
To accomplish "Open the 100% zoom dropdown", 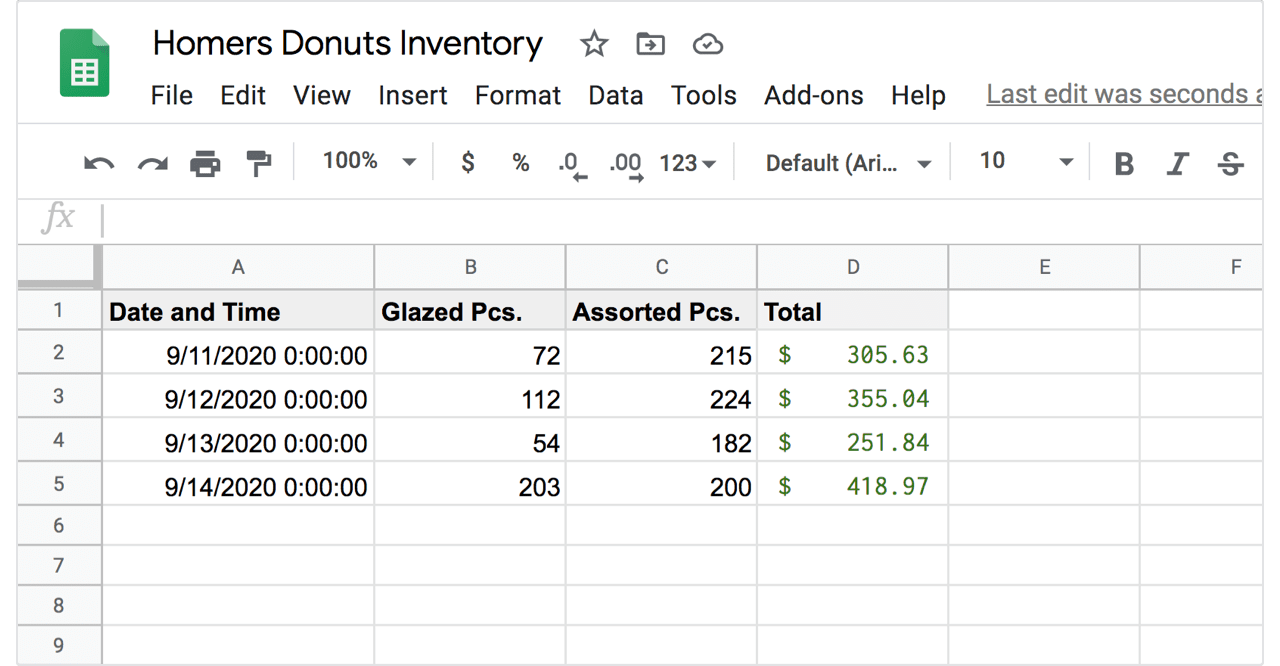I will click(x=369, y=161).
